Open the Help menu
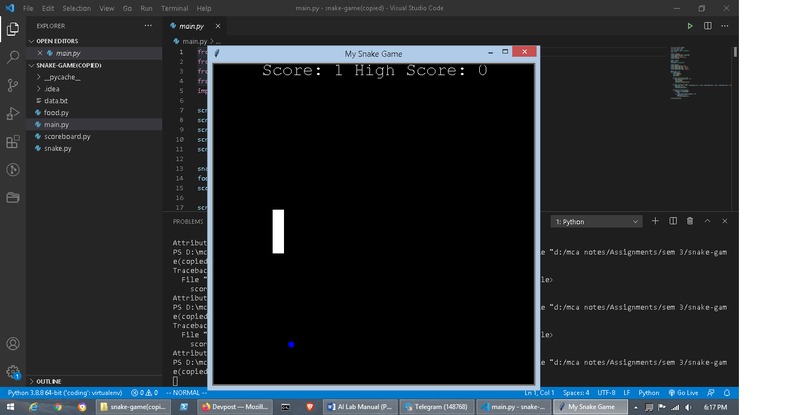The height and width of the screenshot is (415, 806). [204, 8]
